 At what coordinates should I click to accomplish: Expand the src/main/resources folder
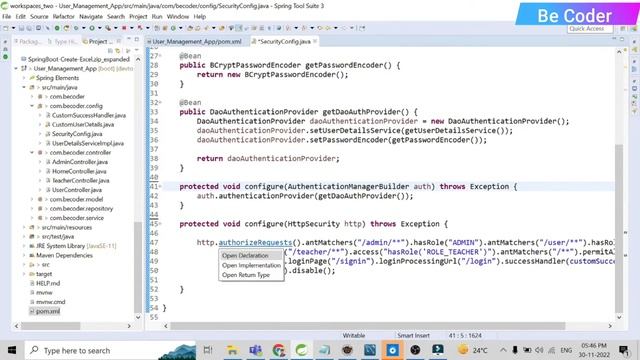pos(24,227)
